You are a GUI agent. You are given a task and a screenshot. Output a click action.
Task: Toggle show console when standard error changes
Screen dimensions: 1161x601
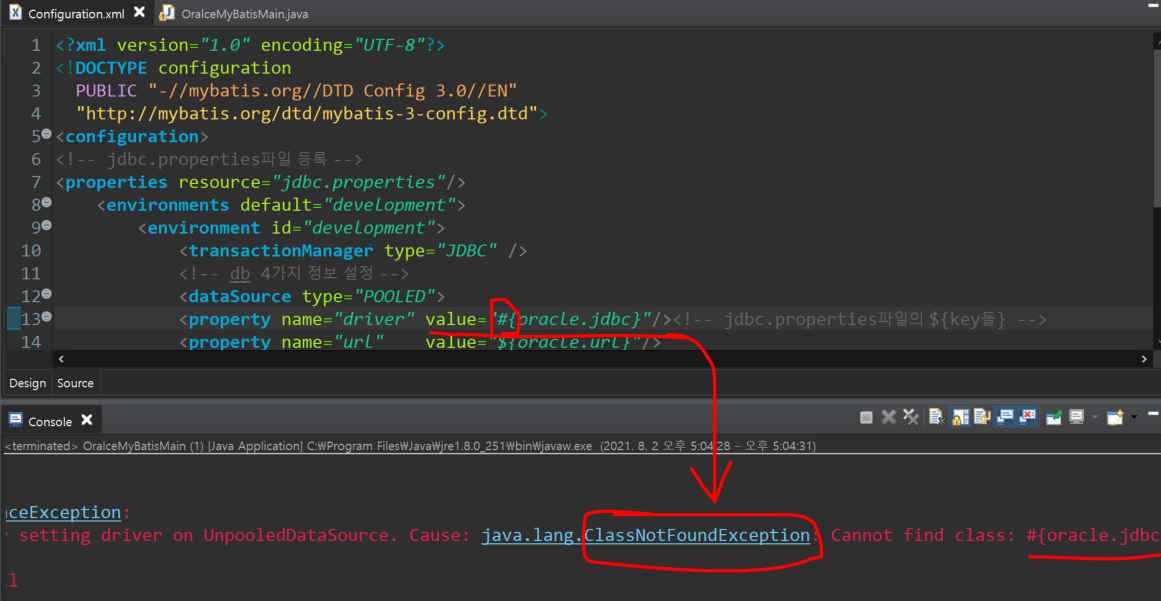pyautogui.click(x=1028, y=418)
